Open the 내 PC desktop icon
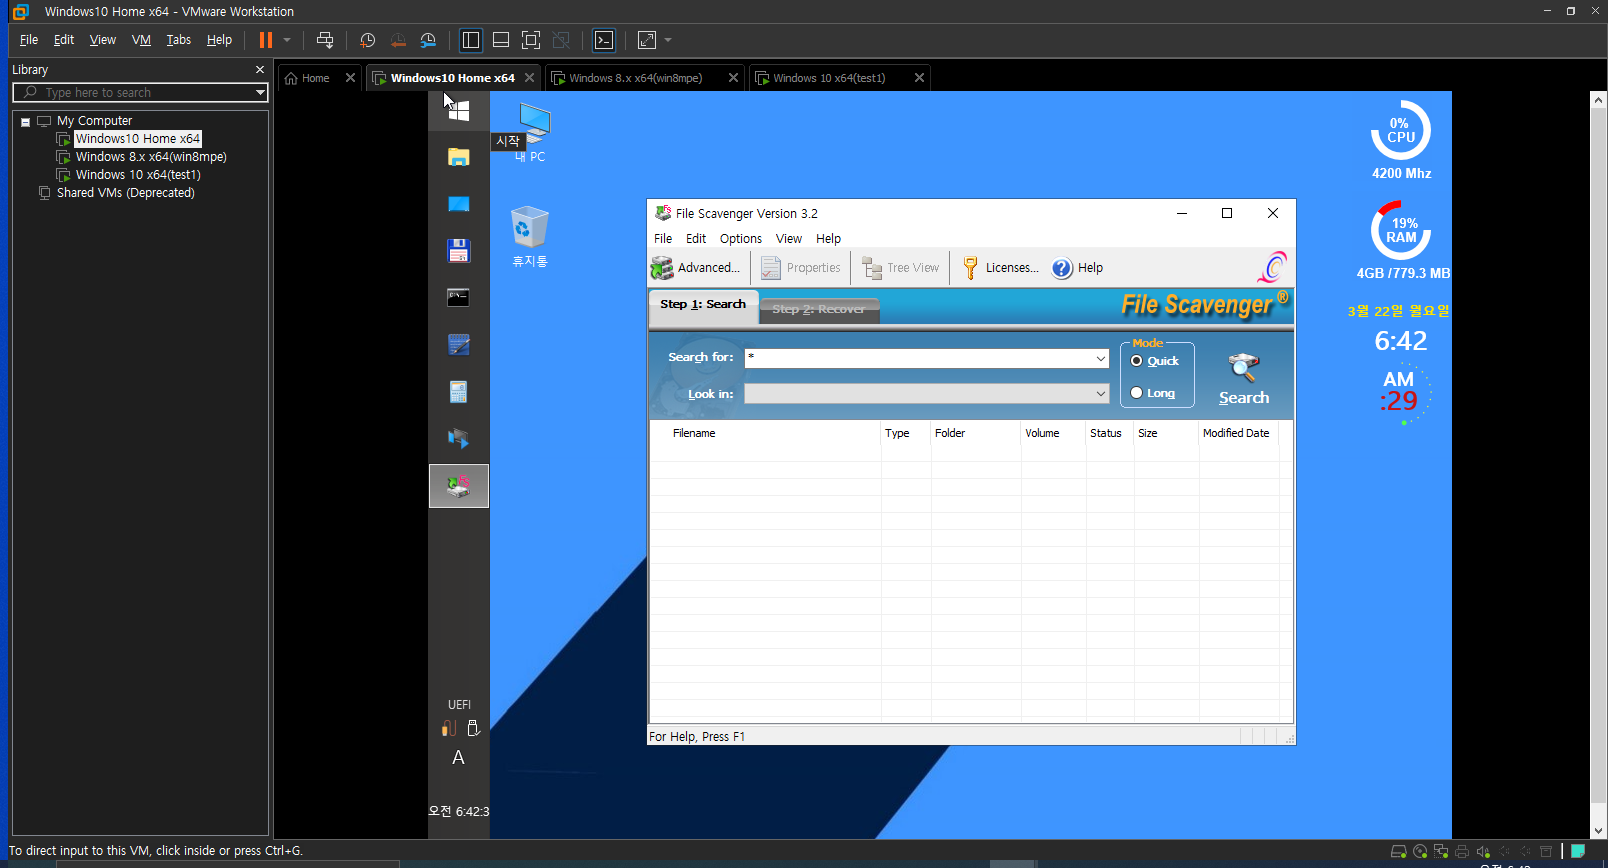The width and height of the screenshot is (1608, 868). click(x=531, y=132)
